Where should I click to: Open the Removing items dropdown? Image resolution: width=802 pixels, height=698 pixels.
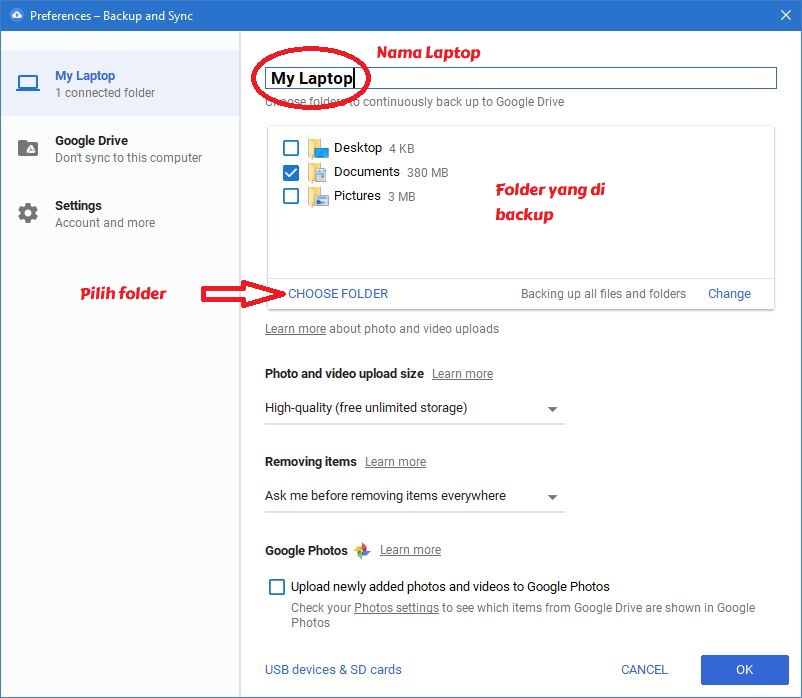point(414,496)
